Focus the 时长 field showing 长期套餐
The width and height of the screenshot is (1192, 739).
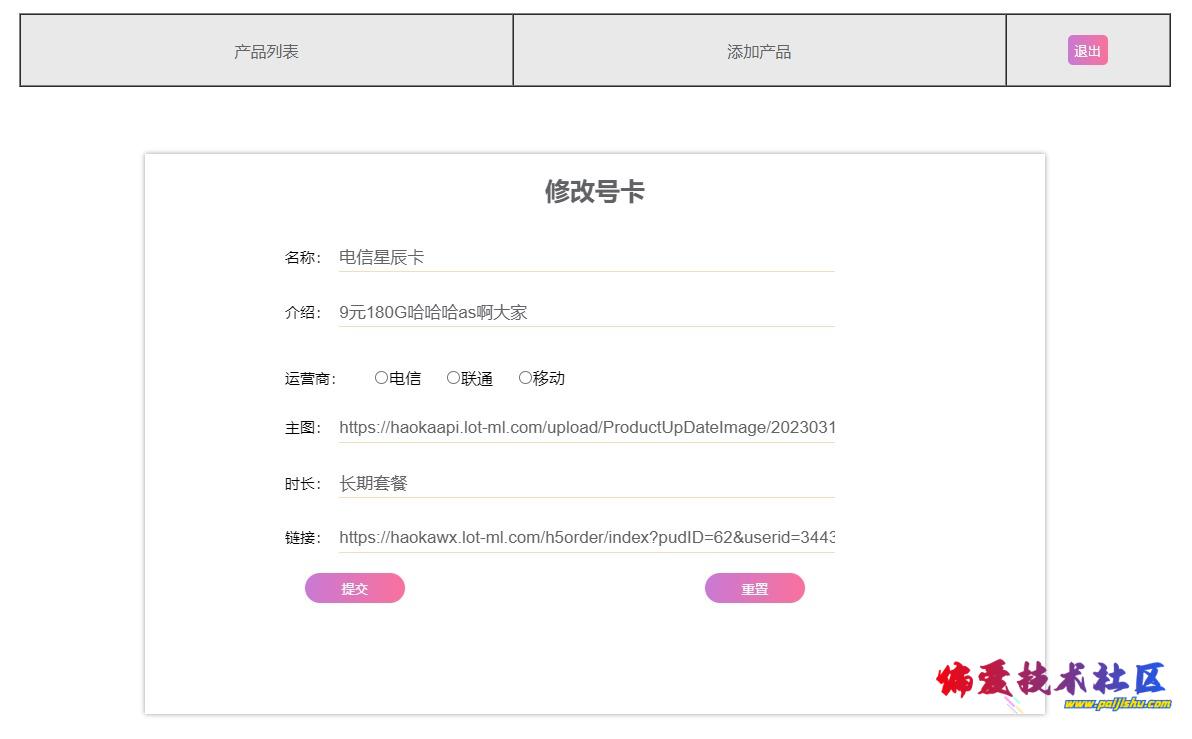pyautogui.click(x=586, y=484)
